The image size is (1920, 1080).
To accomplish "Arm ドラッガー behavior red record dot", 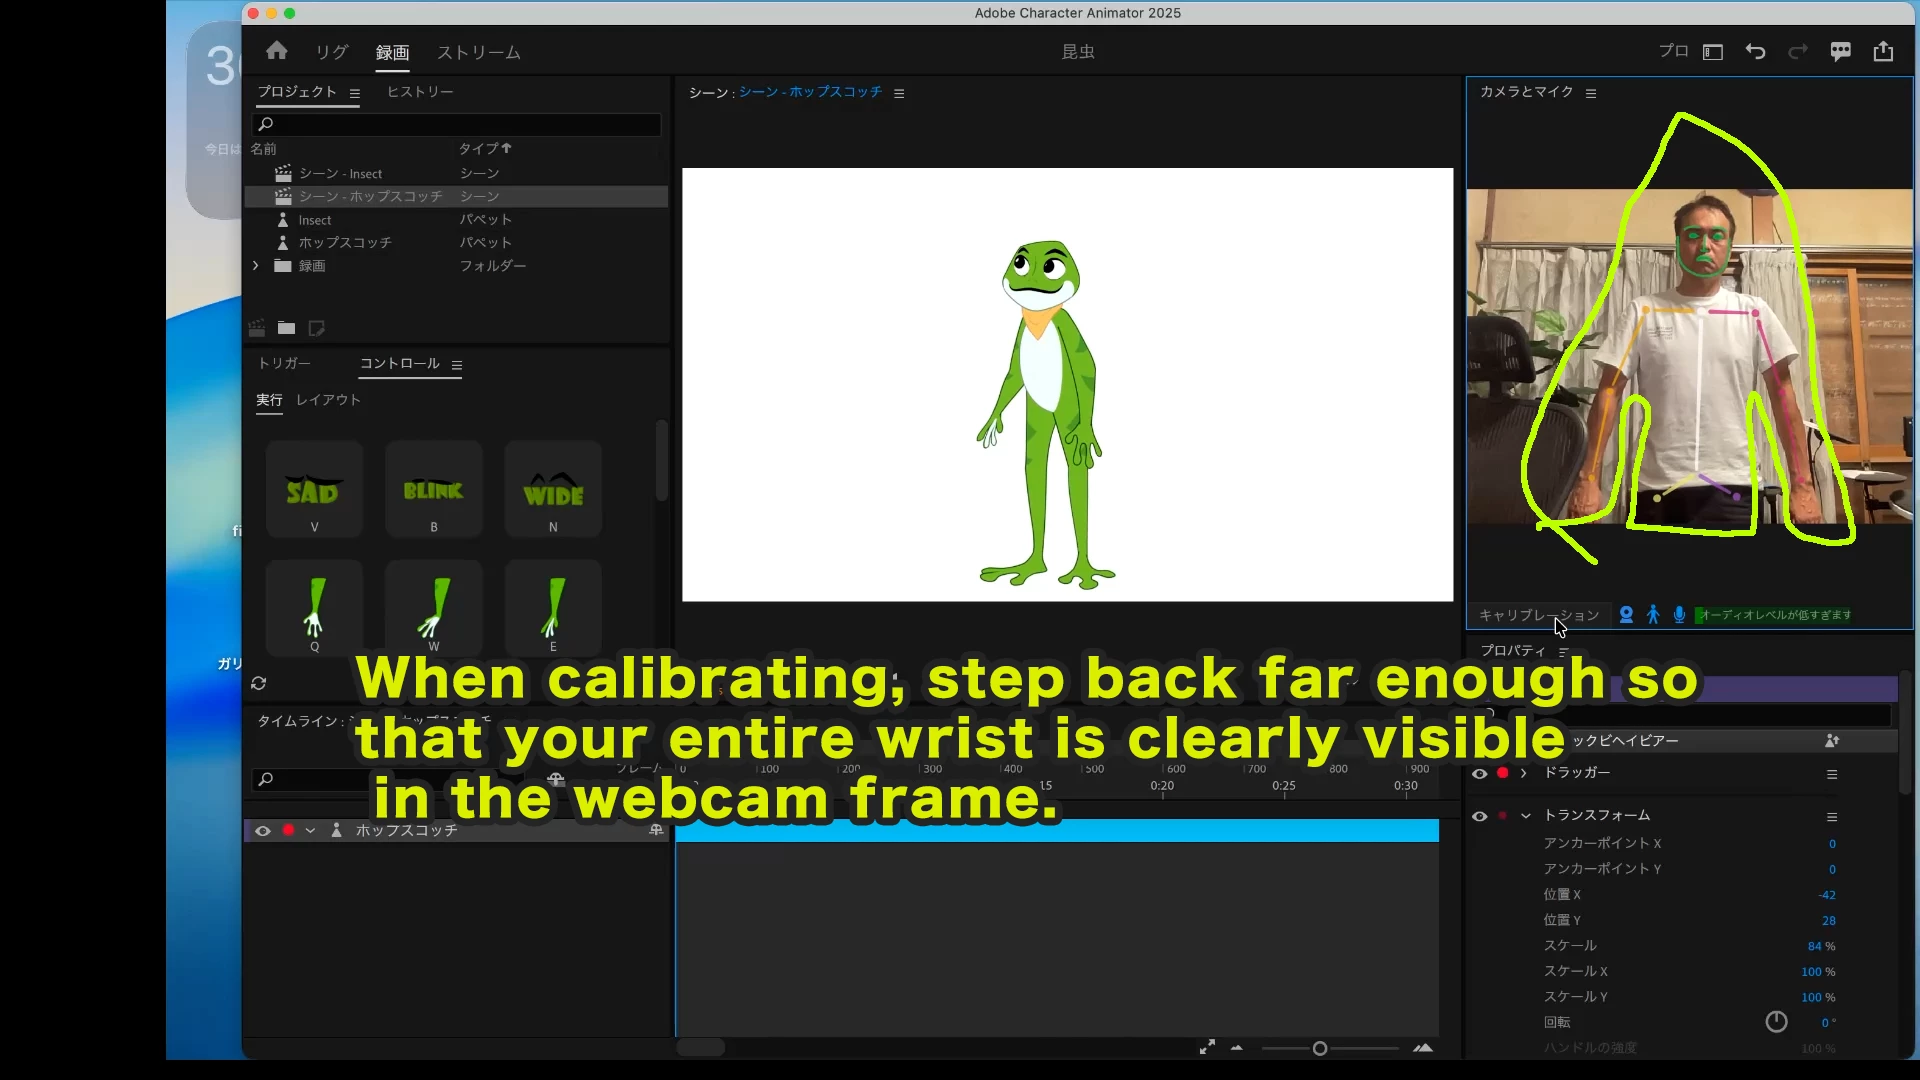I will [x=1502, y=773].
